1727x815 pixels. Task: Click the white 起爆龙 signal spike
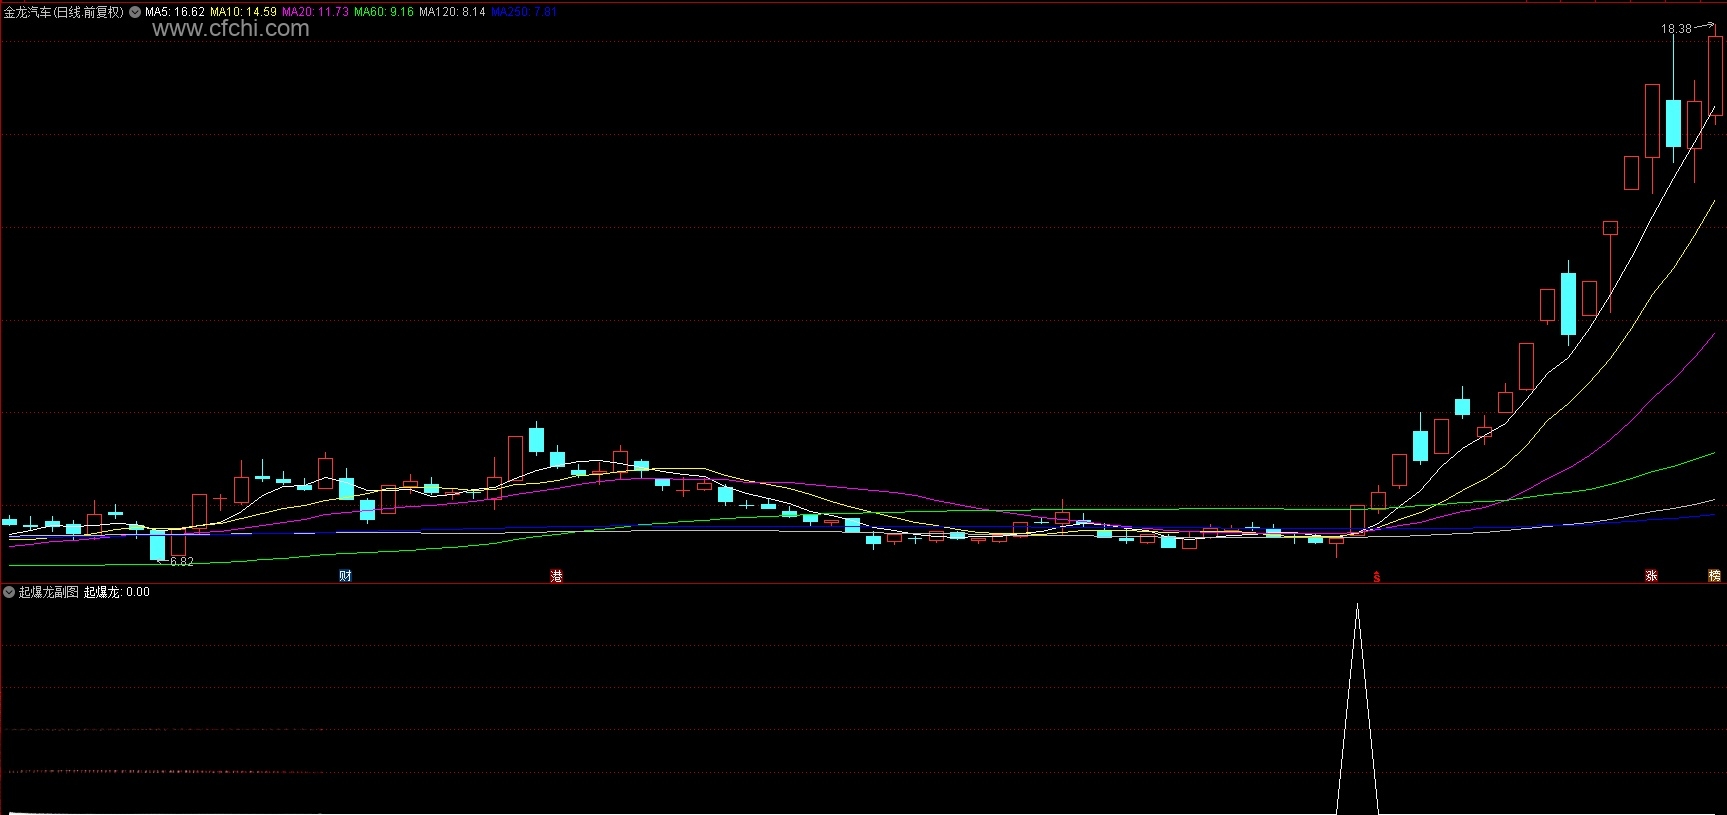click(x=1357, y=709)
